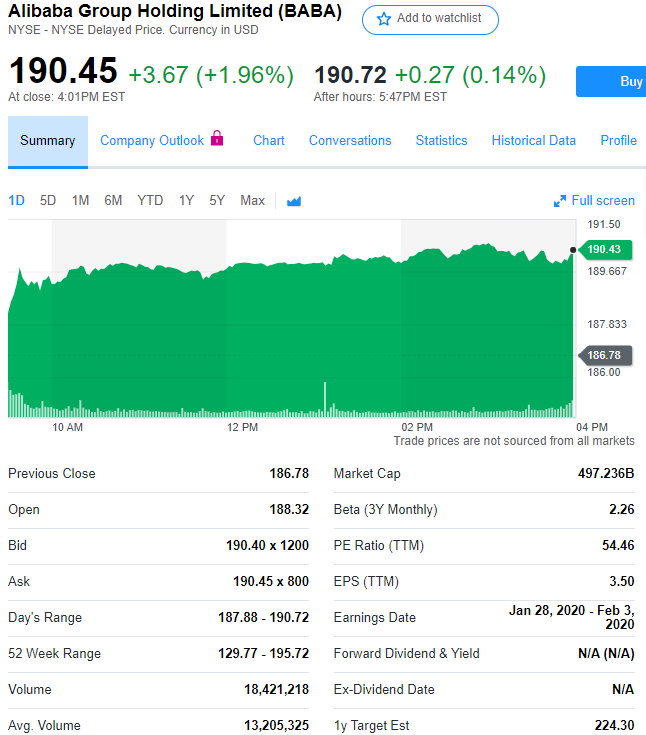646x735 pixels.
Task: Open the Summary tab
Action: pos(48,141)
